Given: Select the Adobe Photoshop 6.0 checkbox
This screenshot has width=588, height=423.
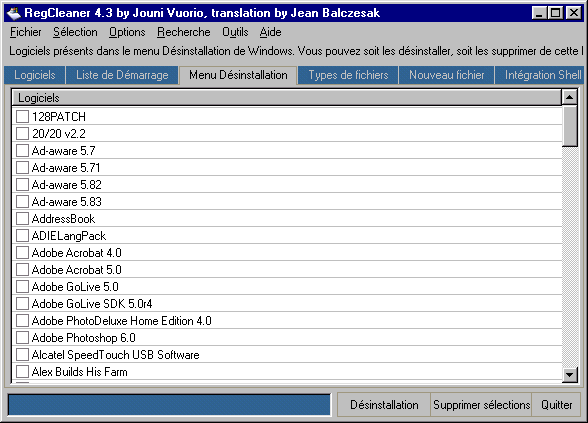Looking at the screenshot, I should point(22,338).
